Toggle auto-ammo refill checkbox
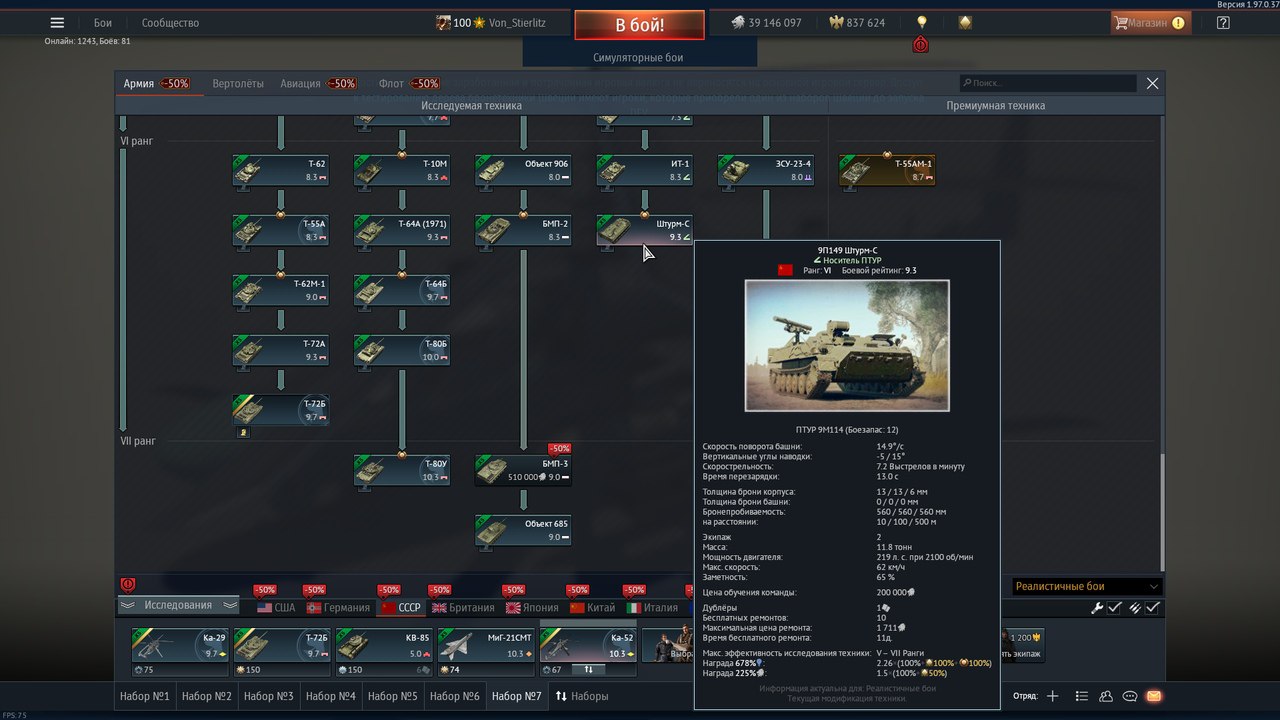 coord(1153,608)
